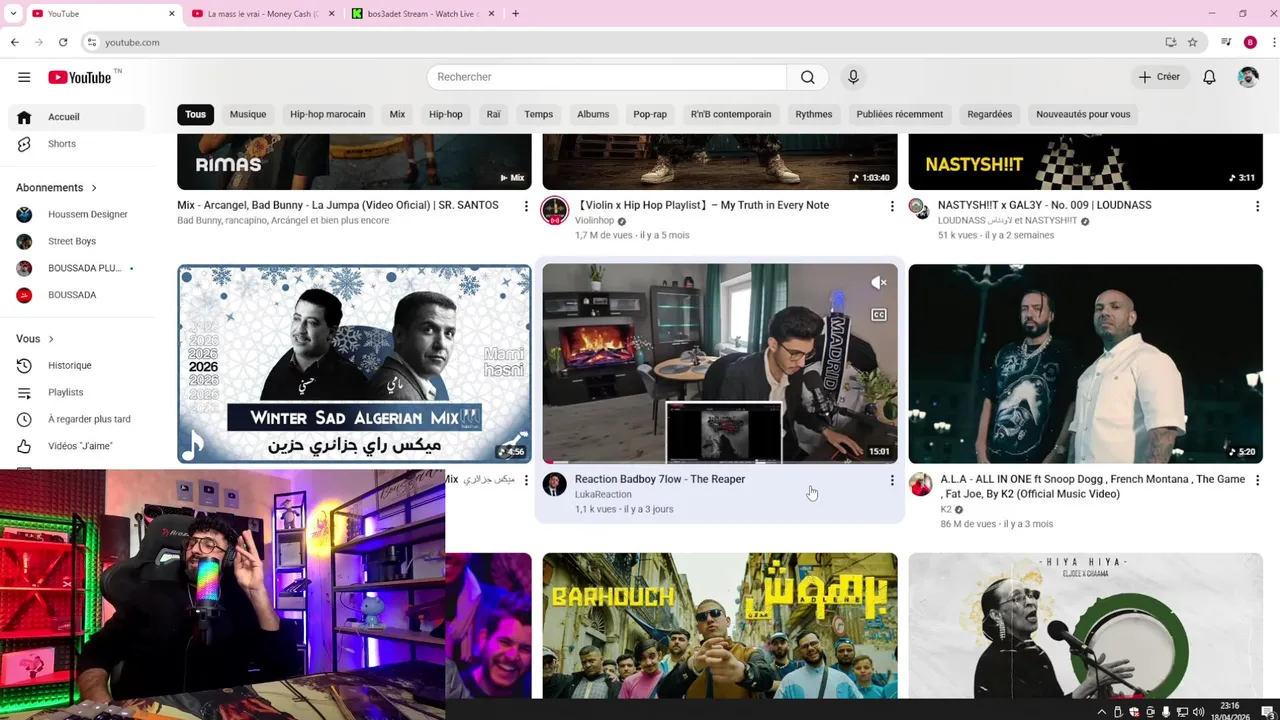Play the A.L.A - ALL IN ONE thumbnail
The image size is (1280, 720).
pyautogui.click(x=1085, y=364)
